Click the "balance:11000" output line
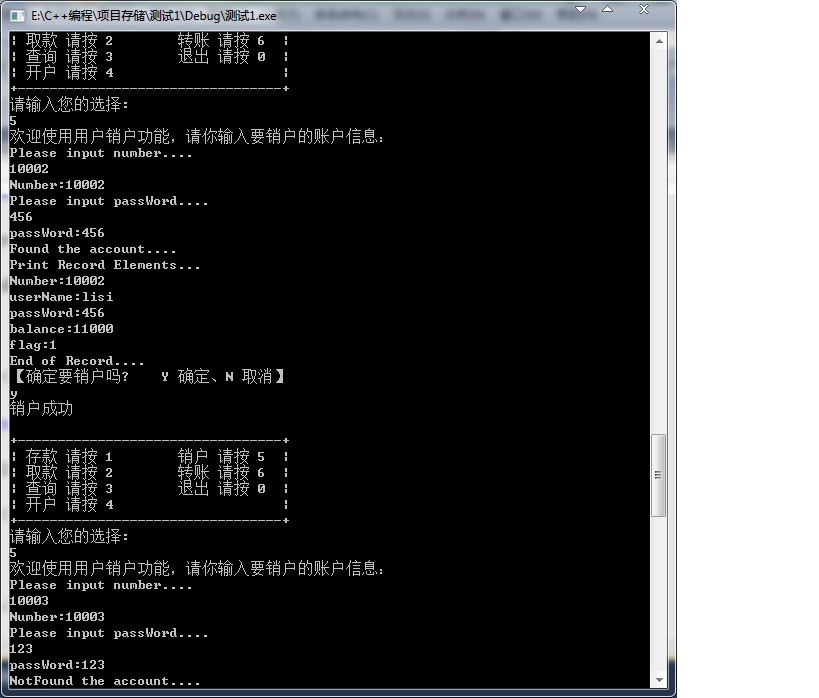 pyautogui.click(x=61, y=329)
